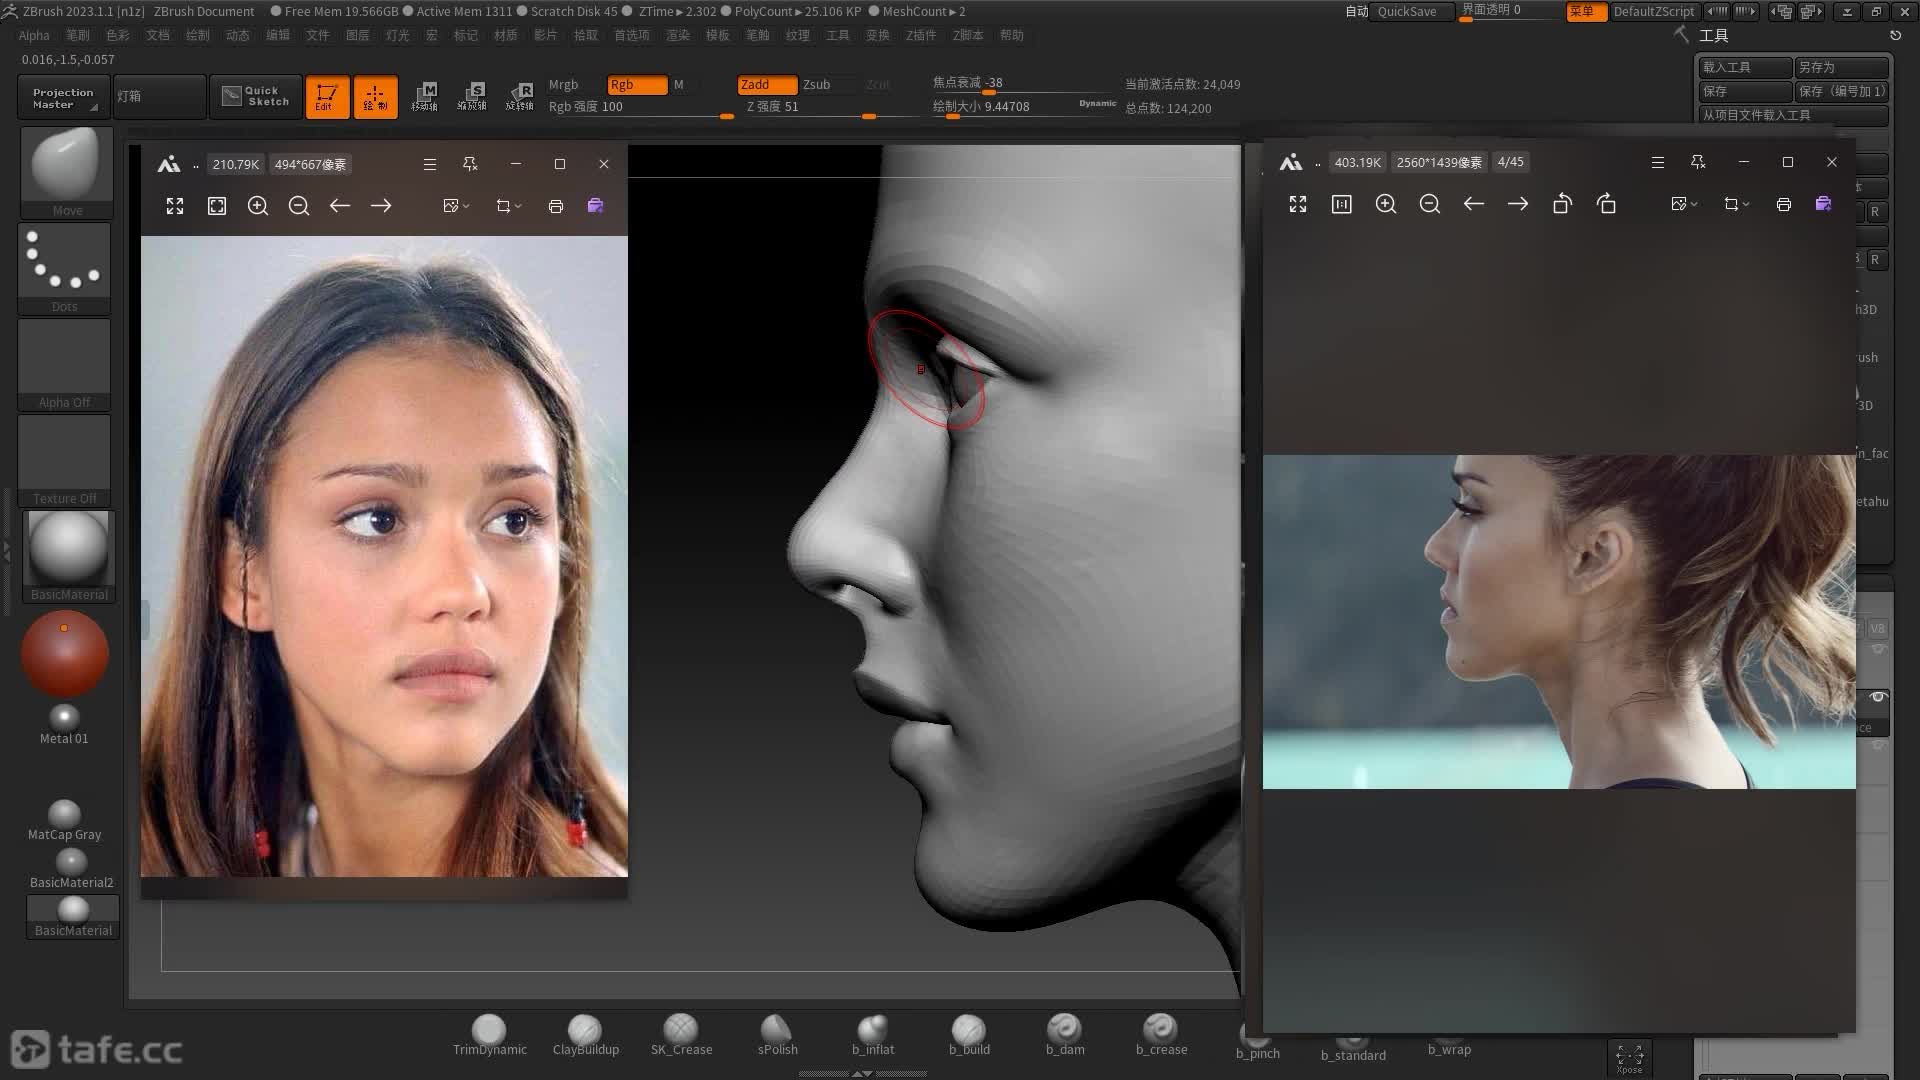
Task: Click the QuickSave button
Action: point(1407,12)
